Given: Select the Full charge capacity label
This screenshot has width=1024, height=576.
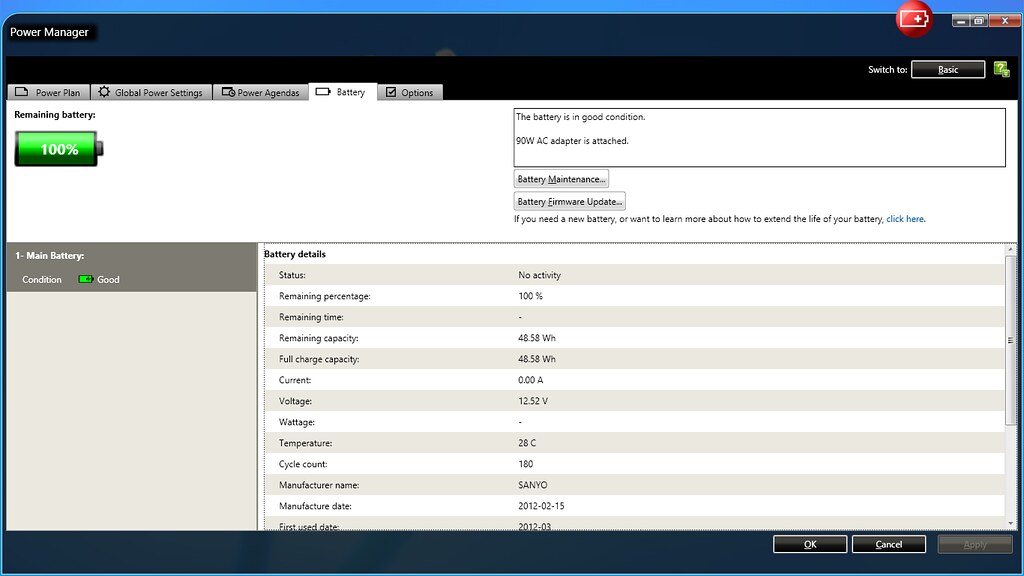Looking at the screenshot, I should 319,359.
